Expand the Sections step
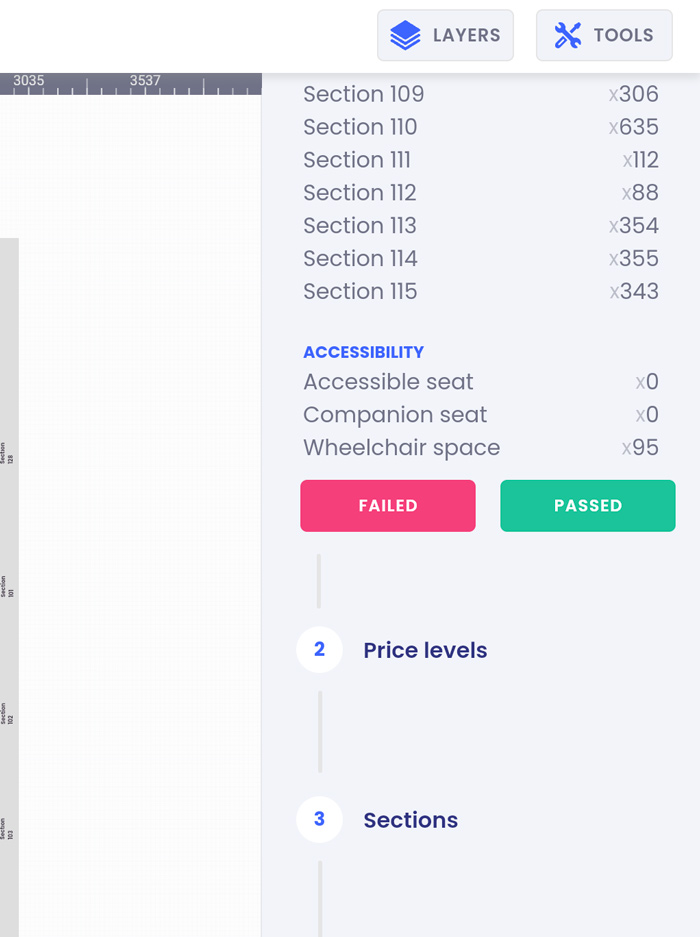This screenshot has height=937, width=700. (411, 820)
